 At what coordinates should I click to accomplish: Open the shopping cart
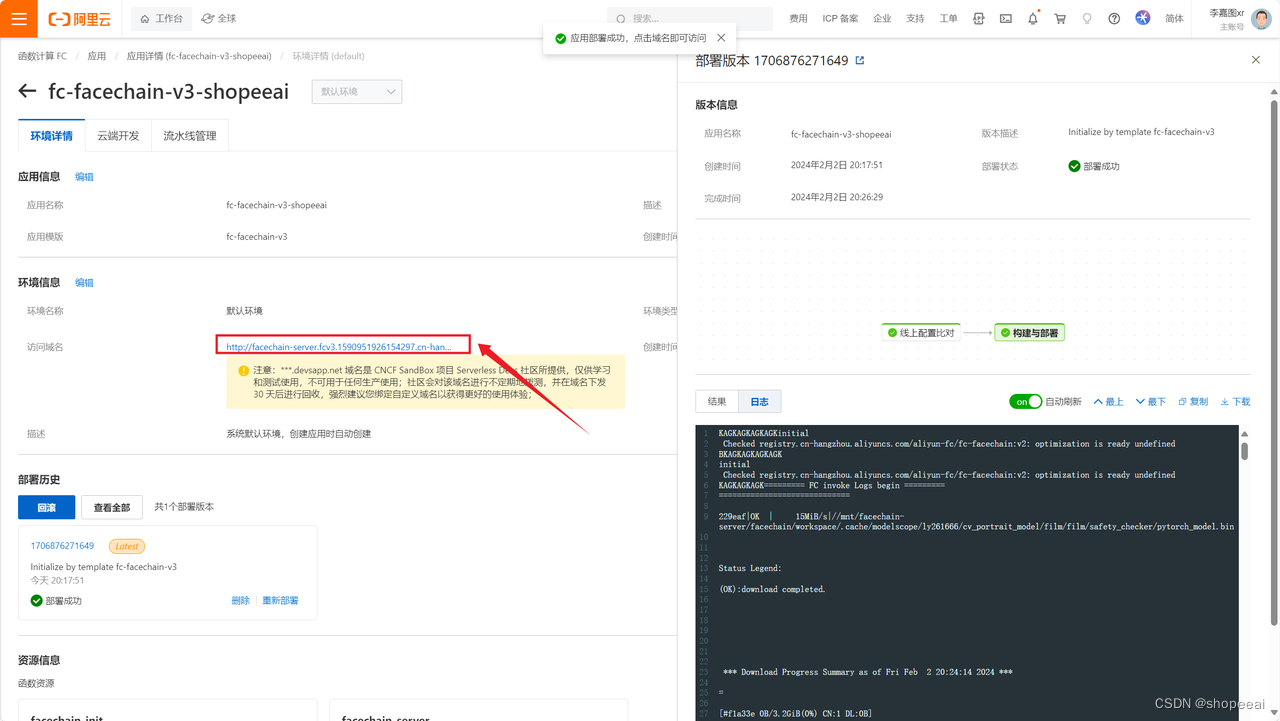click(x=1060, y=19)
